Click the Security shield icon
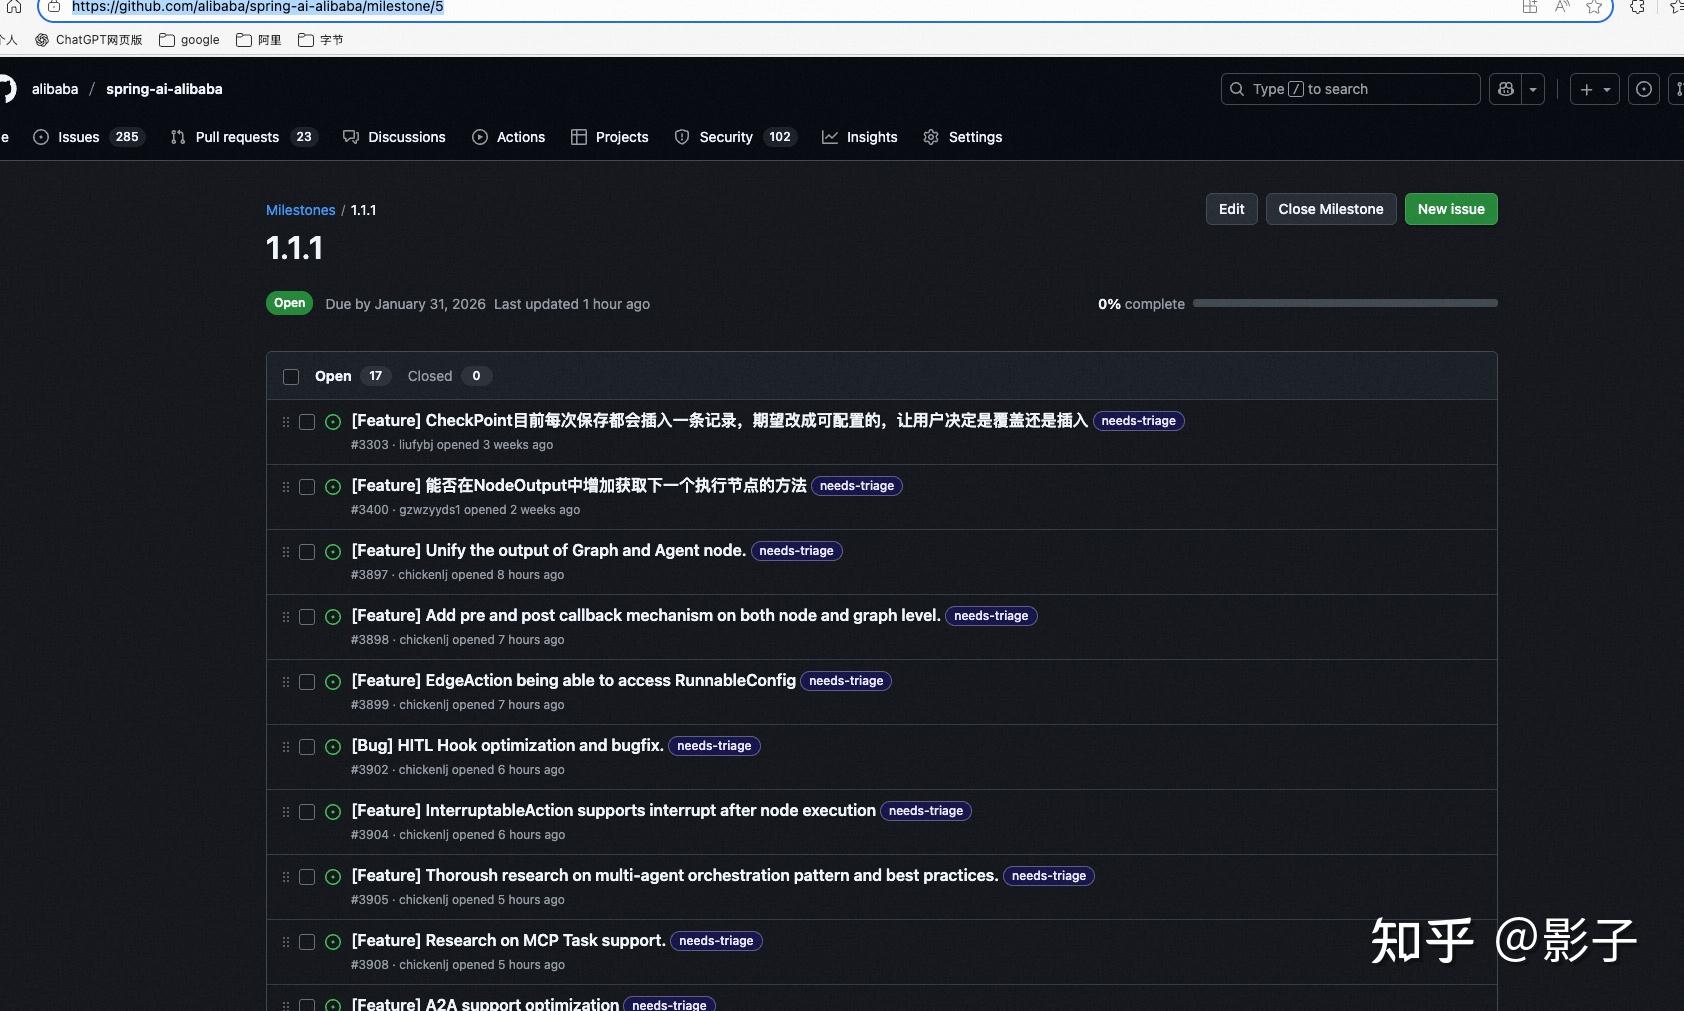 point(681,137)
